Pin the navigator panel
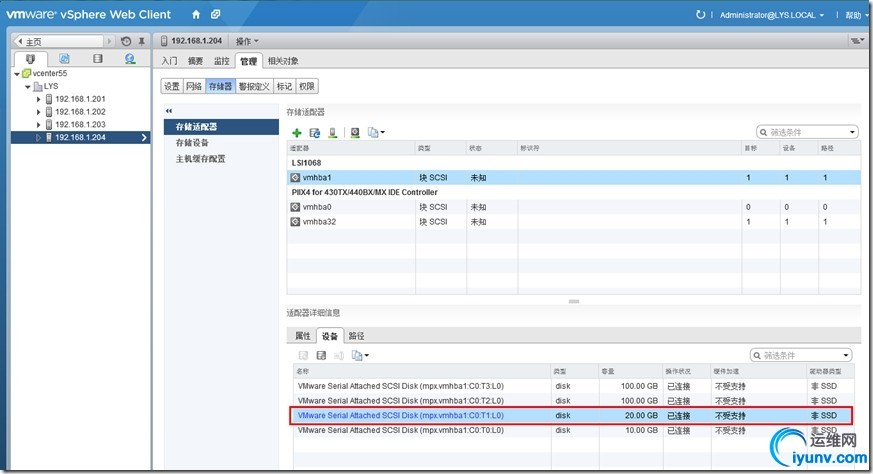873x474 pixels. (141, 41)
